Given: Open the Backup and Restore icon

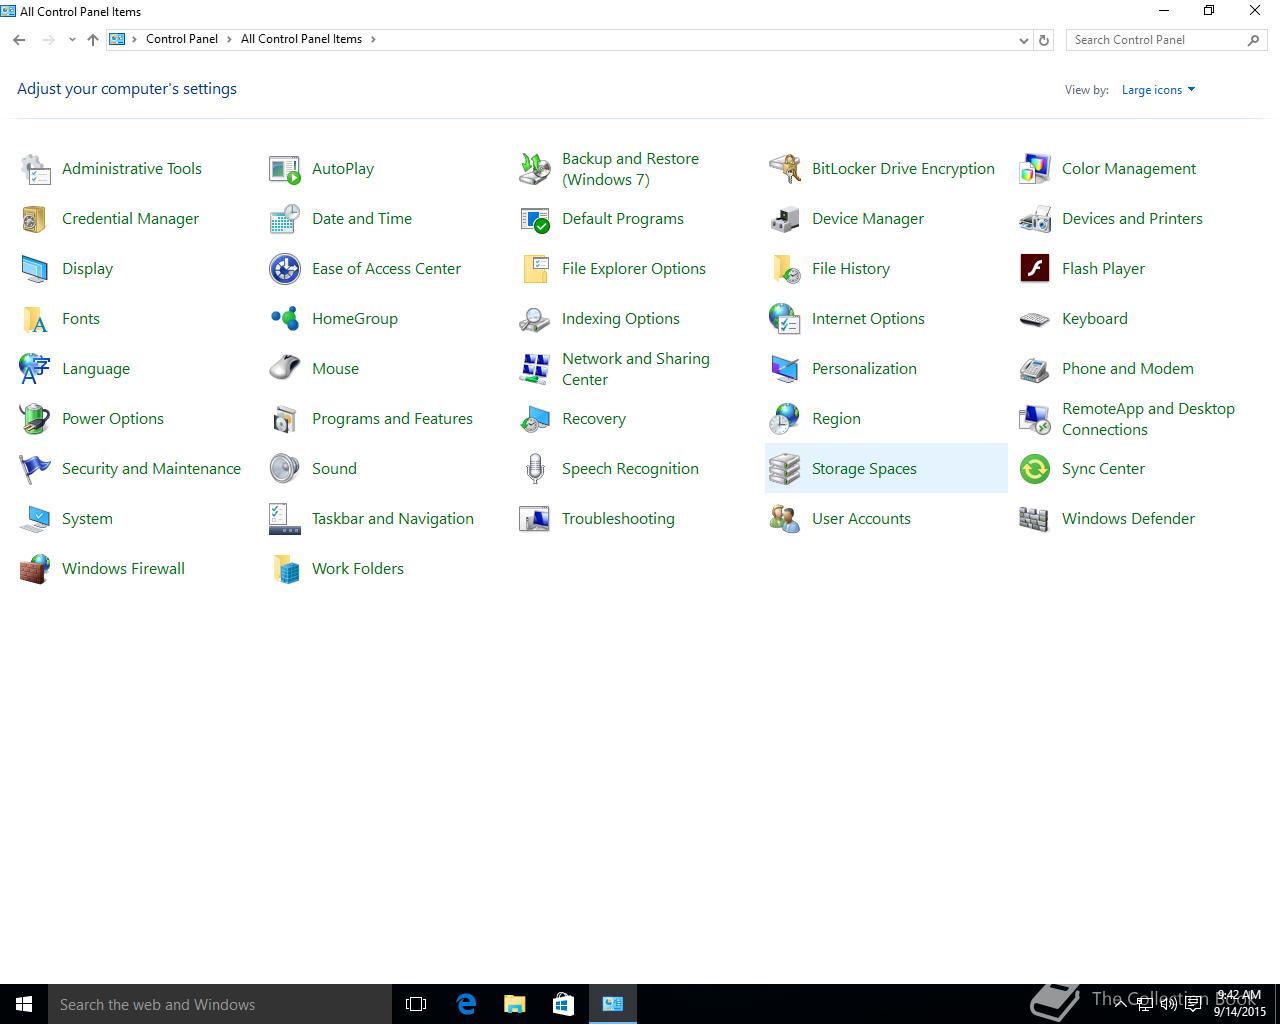Looking at the screenshot, I should (x=535, y=169).
